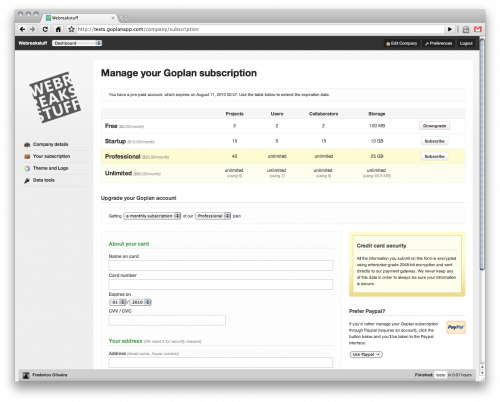Screen dimensions: 500x402
Task: Click Downgrade on the Free plan row
Action: click(434, 126)
